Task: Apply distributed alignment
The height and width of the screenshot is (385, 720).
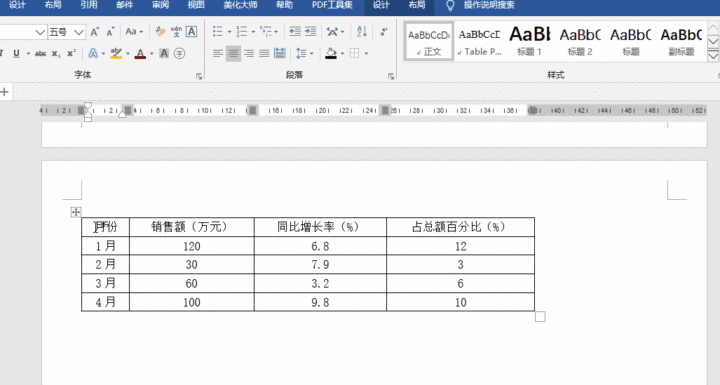Action: [x=280, y=53]
